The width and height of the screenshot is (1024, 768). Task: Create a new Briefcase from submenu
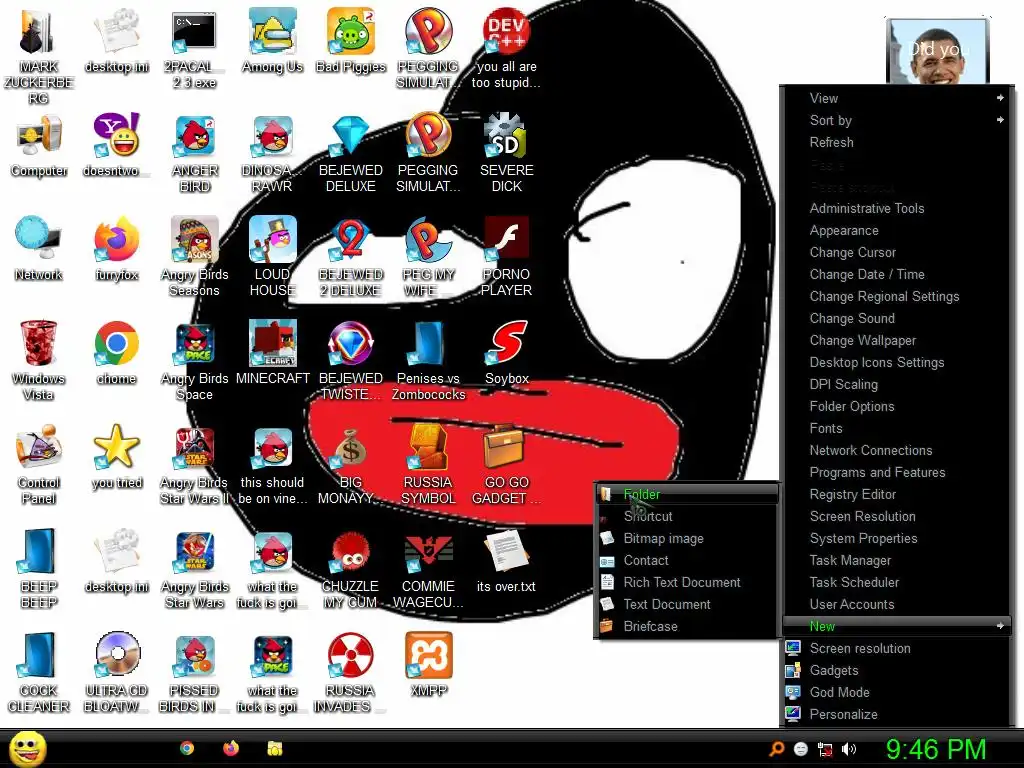(x=688, y=626)
